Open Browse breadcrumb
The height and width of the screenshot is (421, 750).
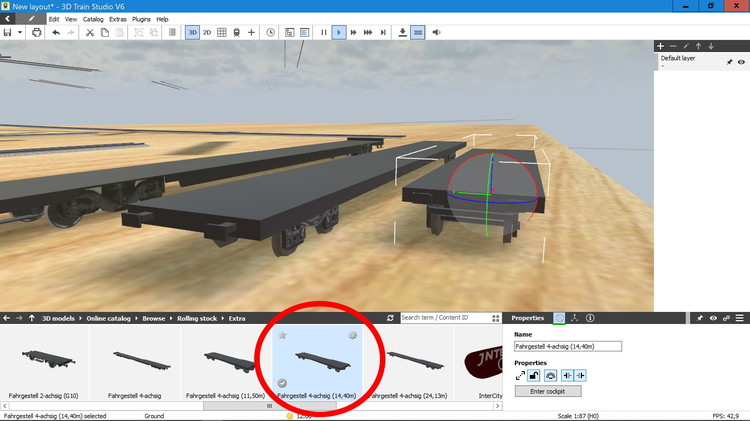pos(154,319)
